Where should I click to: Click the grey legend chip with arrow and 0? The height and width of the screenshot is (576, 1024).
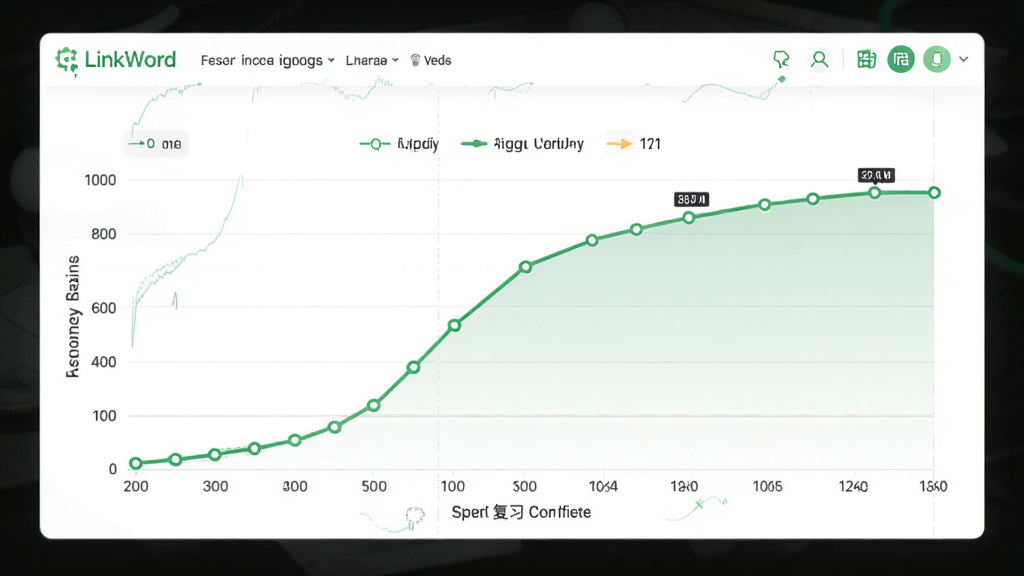156,144
